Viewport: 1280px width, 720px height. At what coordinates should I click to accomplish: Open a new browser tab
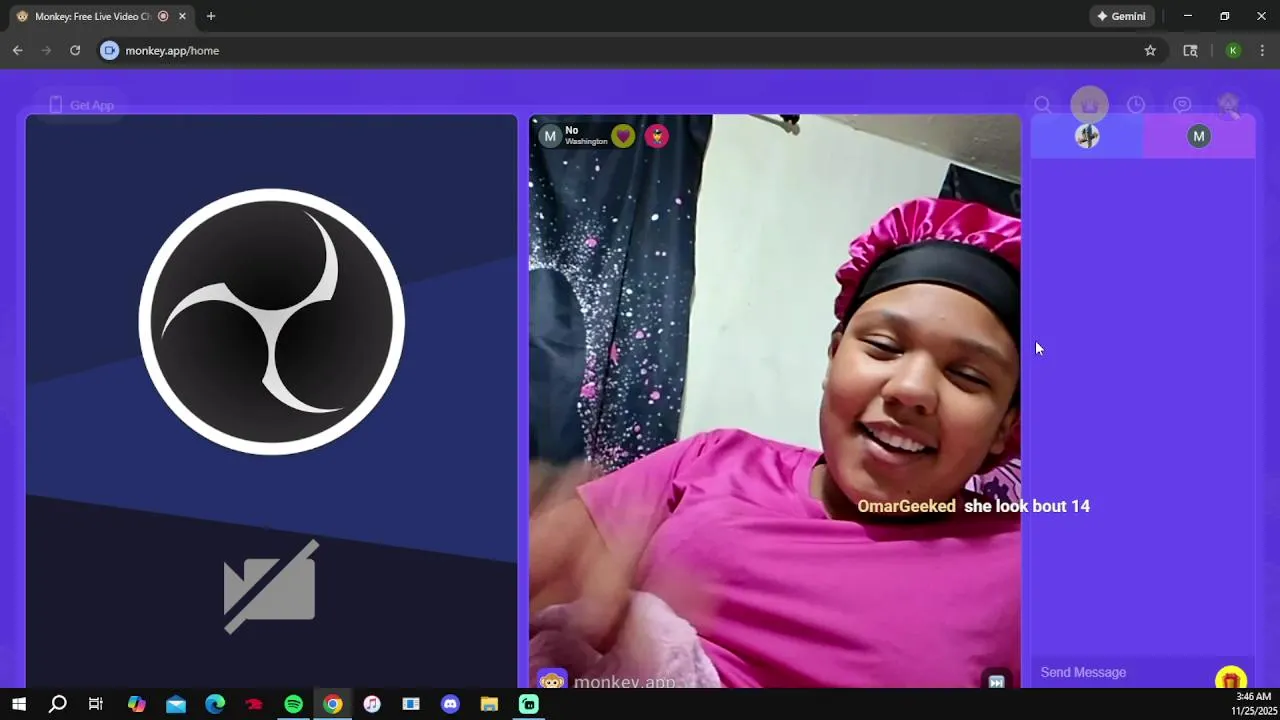tap(210, 16)
